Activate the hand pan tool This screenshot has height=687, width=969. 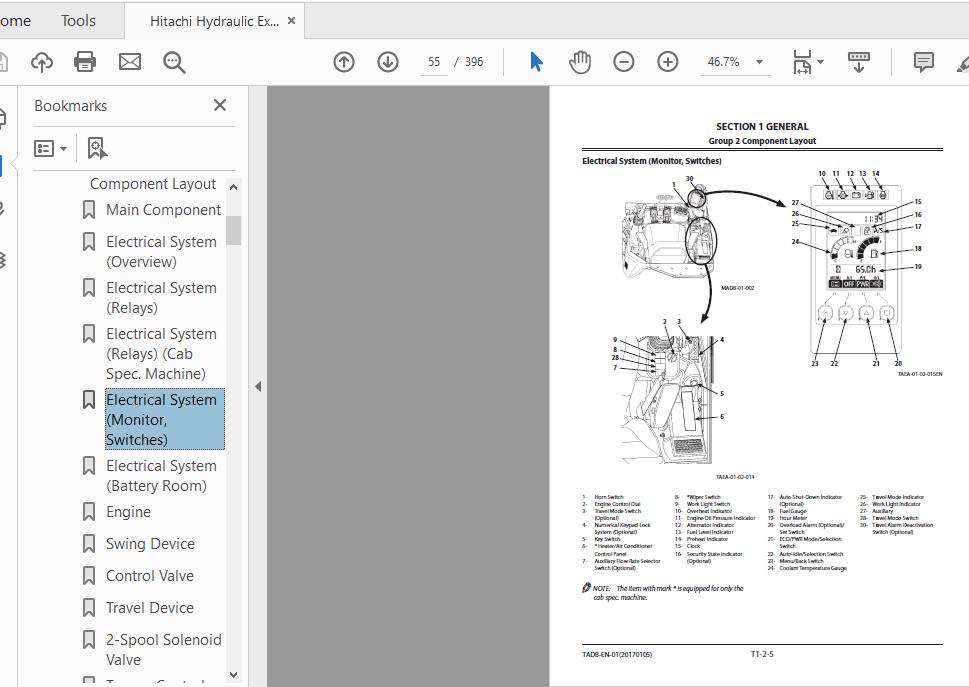[580, 62]
